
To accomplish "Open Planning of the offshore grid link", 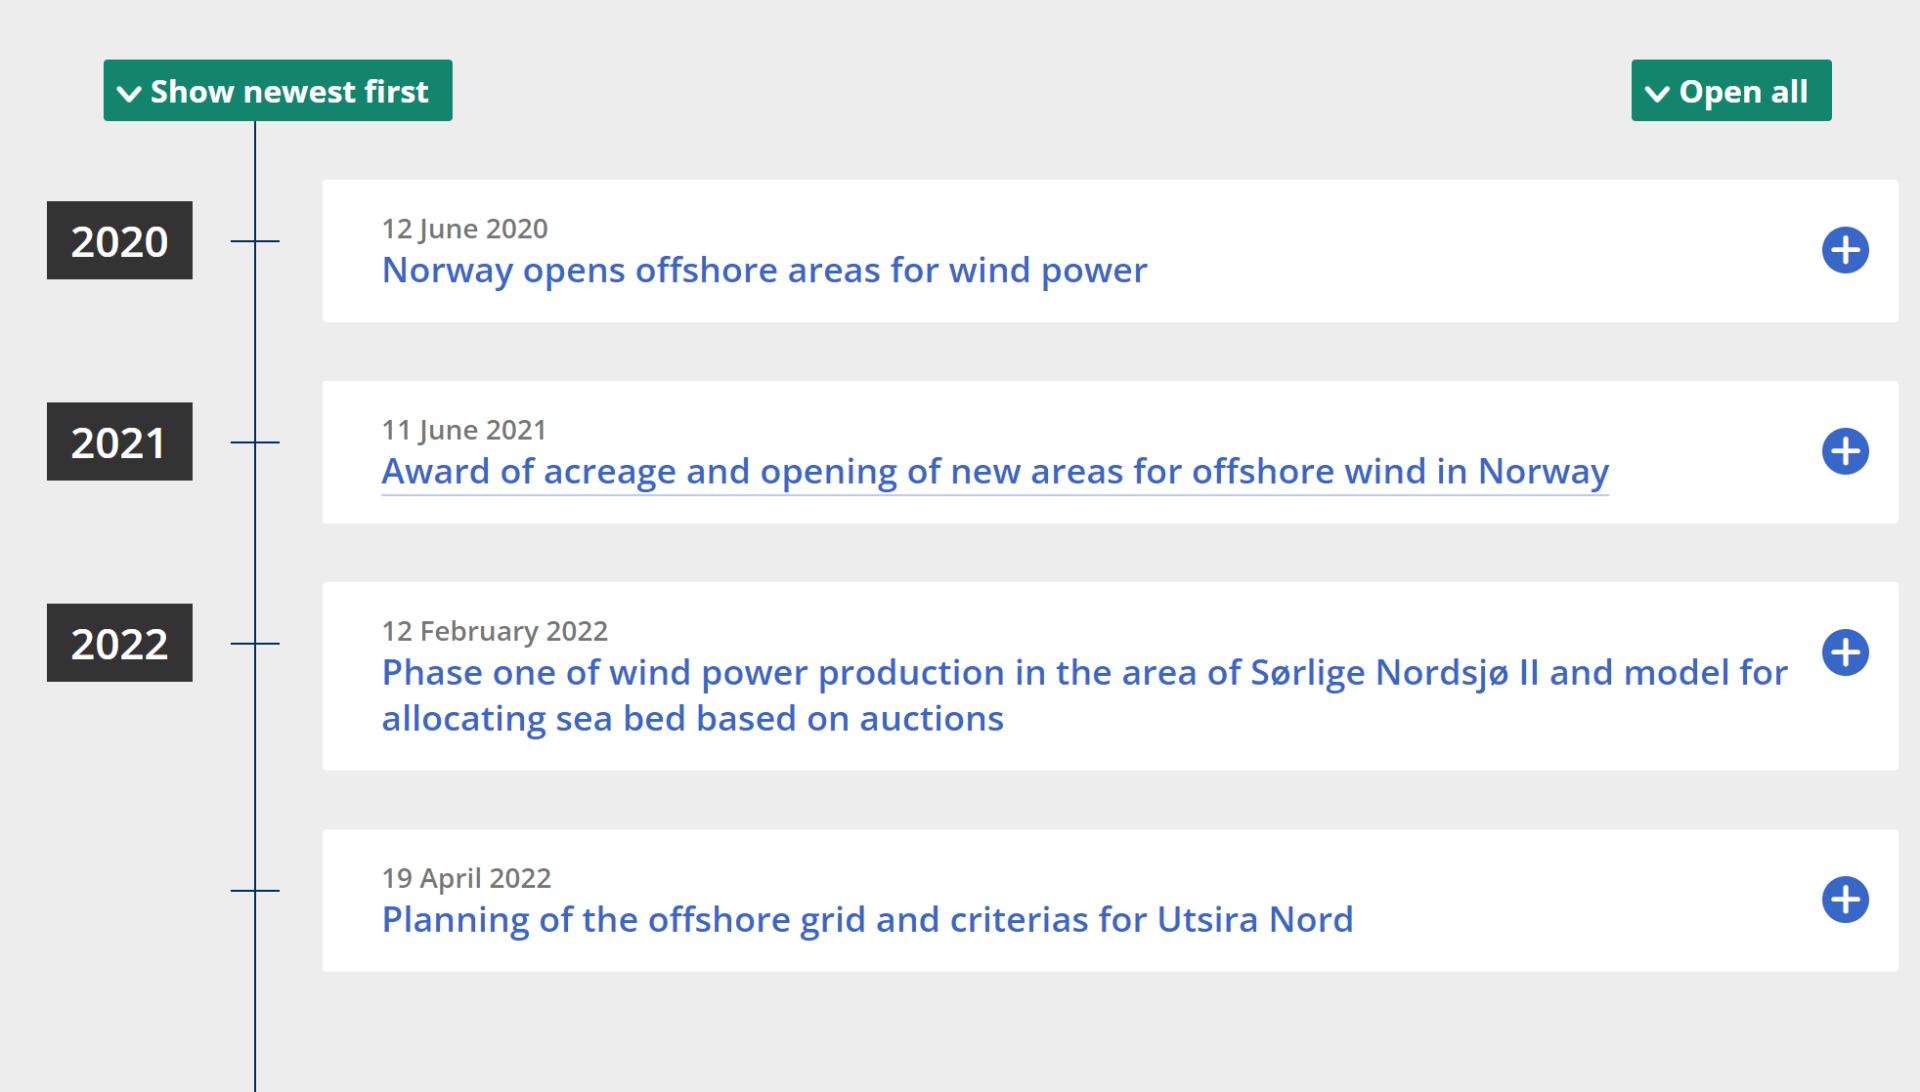I will 866,919.
